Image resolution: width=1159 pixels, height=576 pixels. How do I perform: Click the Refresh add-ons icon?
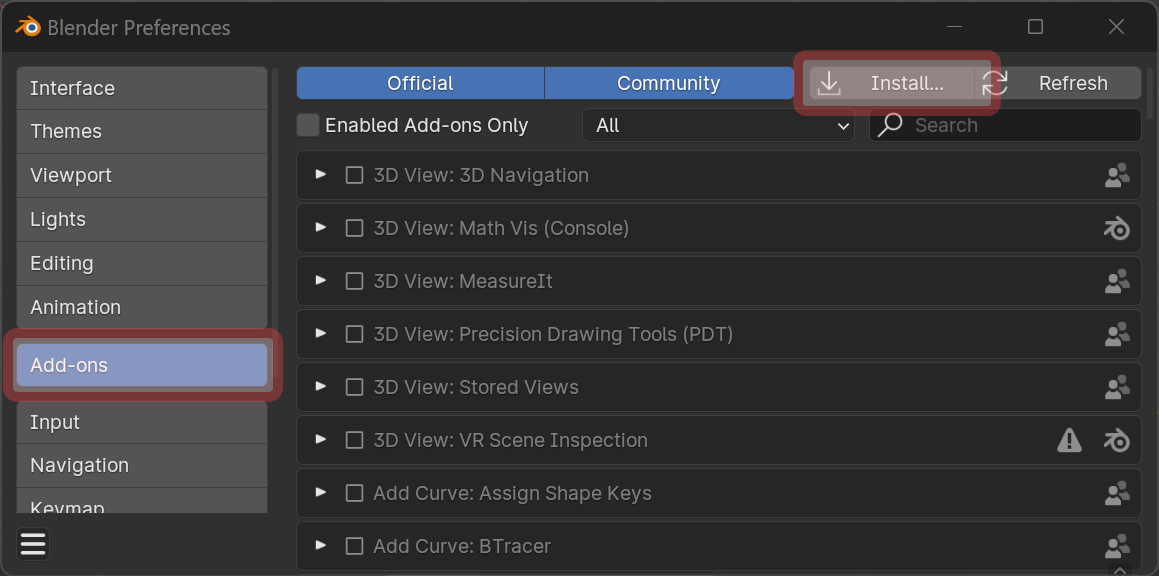point(994,84)
